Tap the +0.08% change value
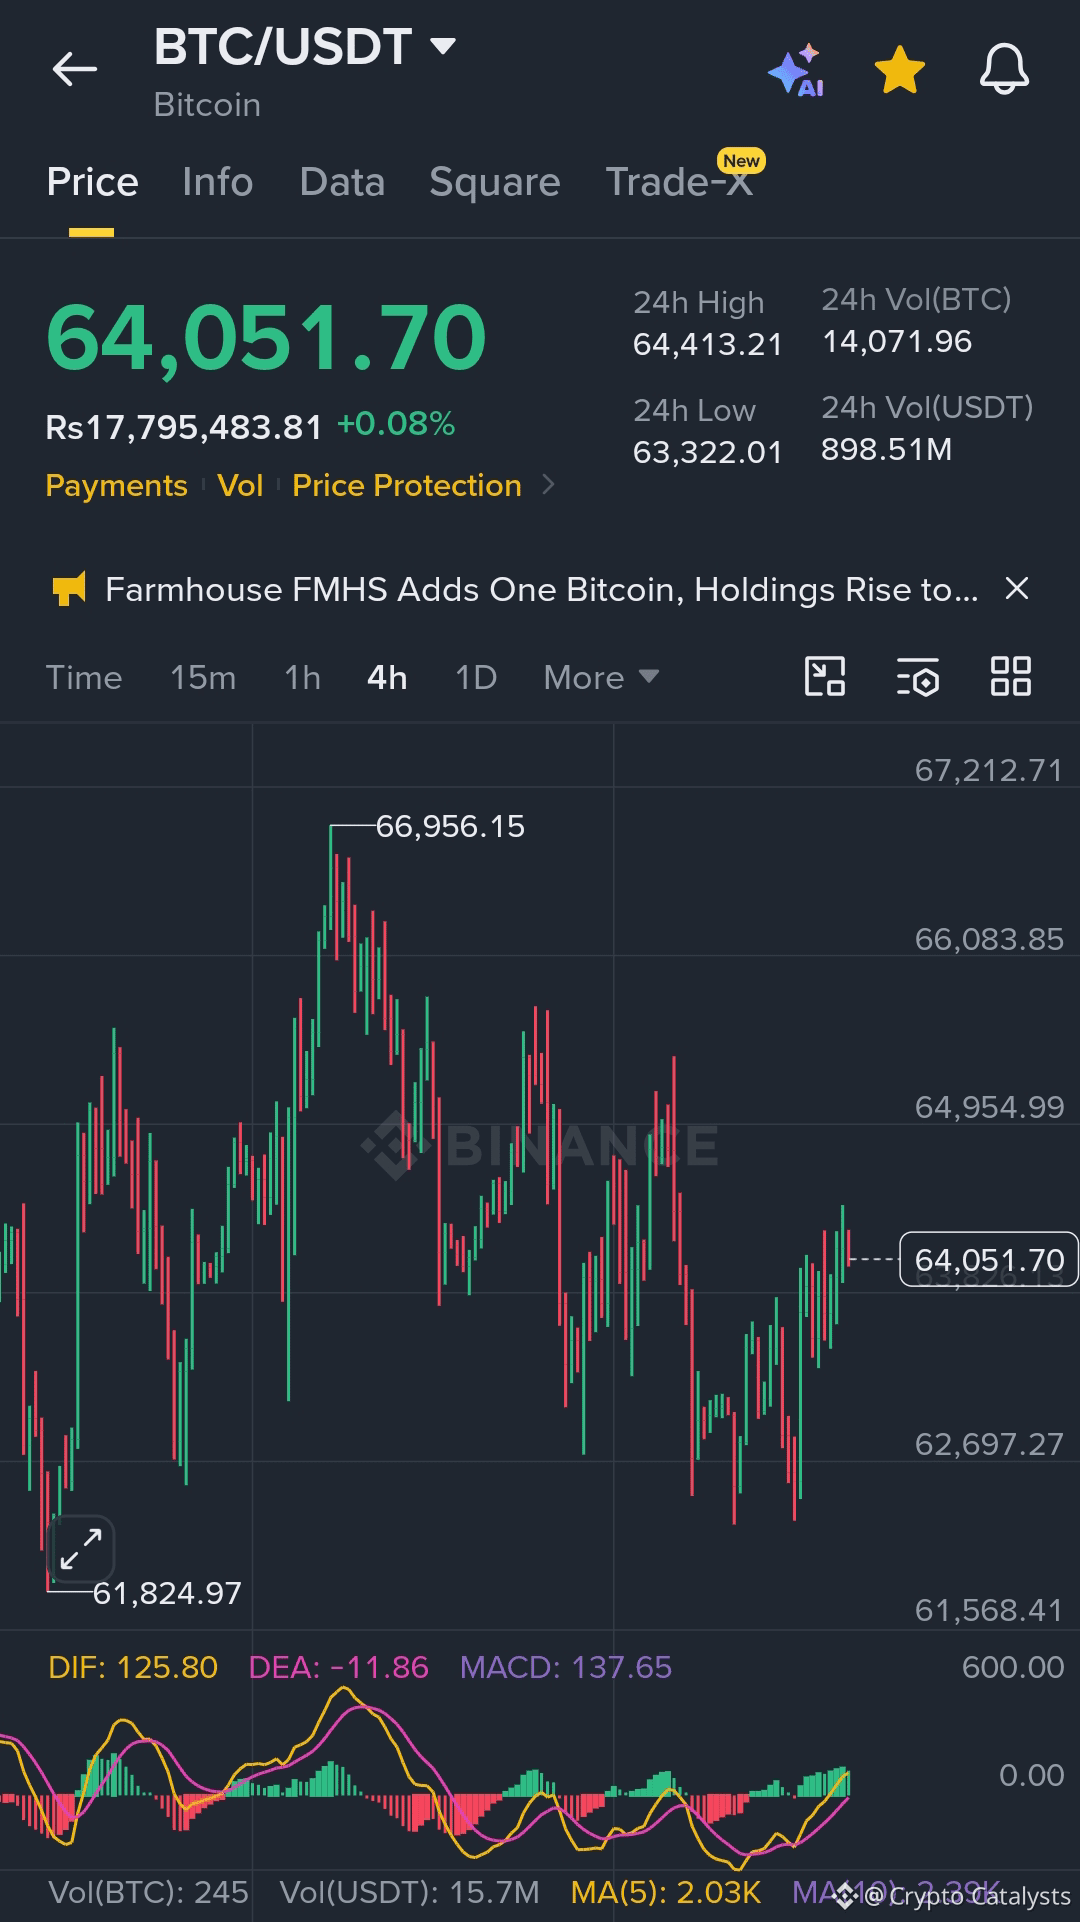The image size is (1080, 1922). 396,424
